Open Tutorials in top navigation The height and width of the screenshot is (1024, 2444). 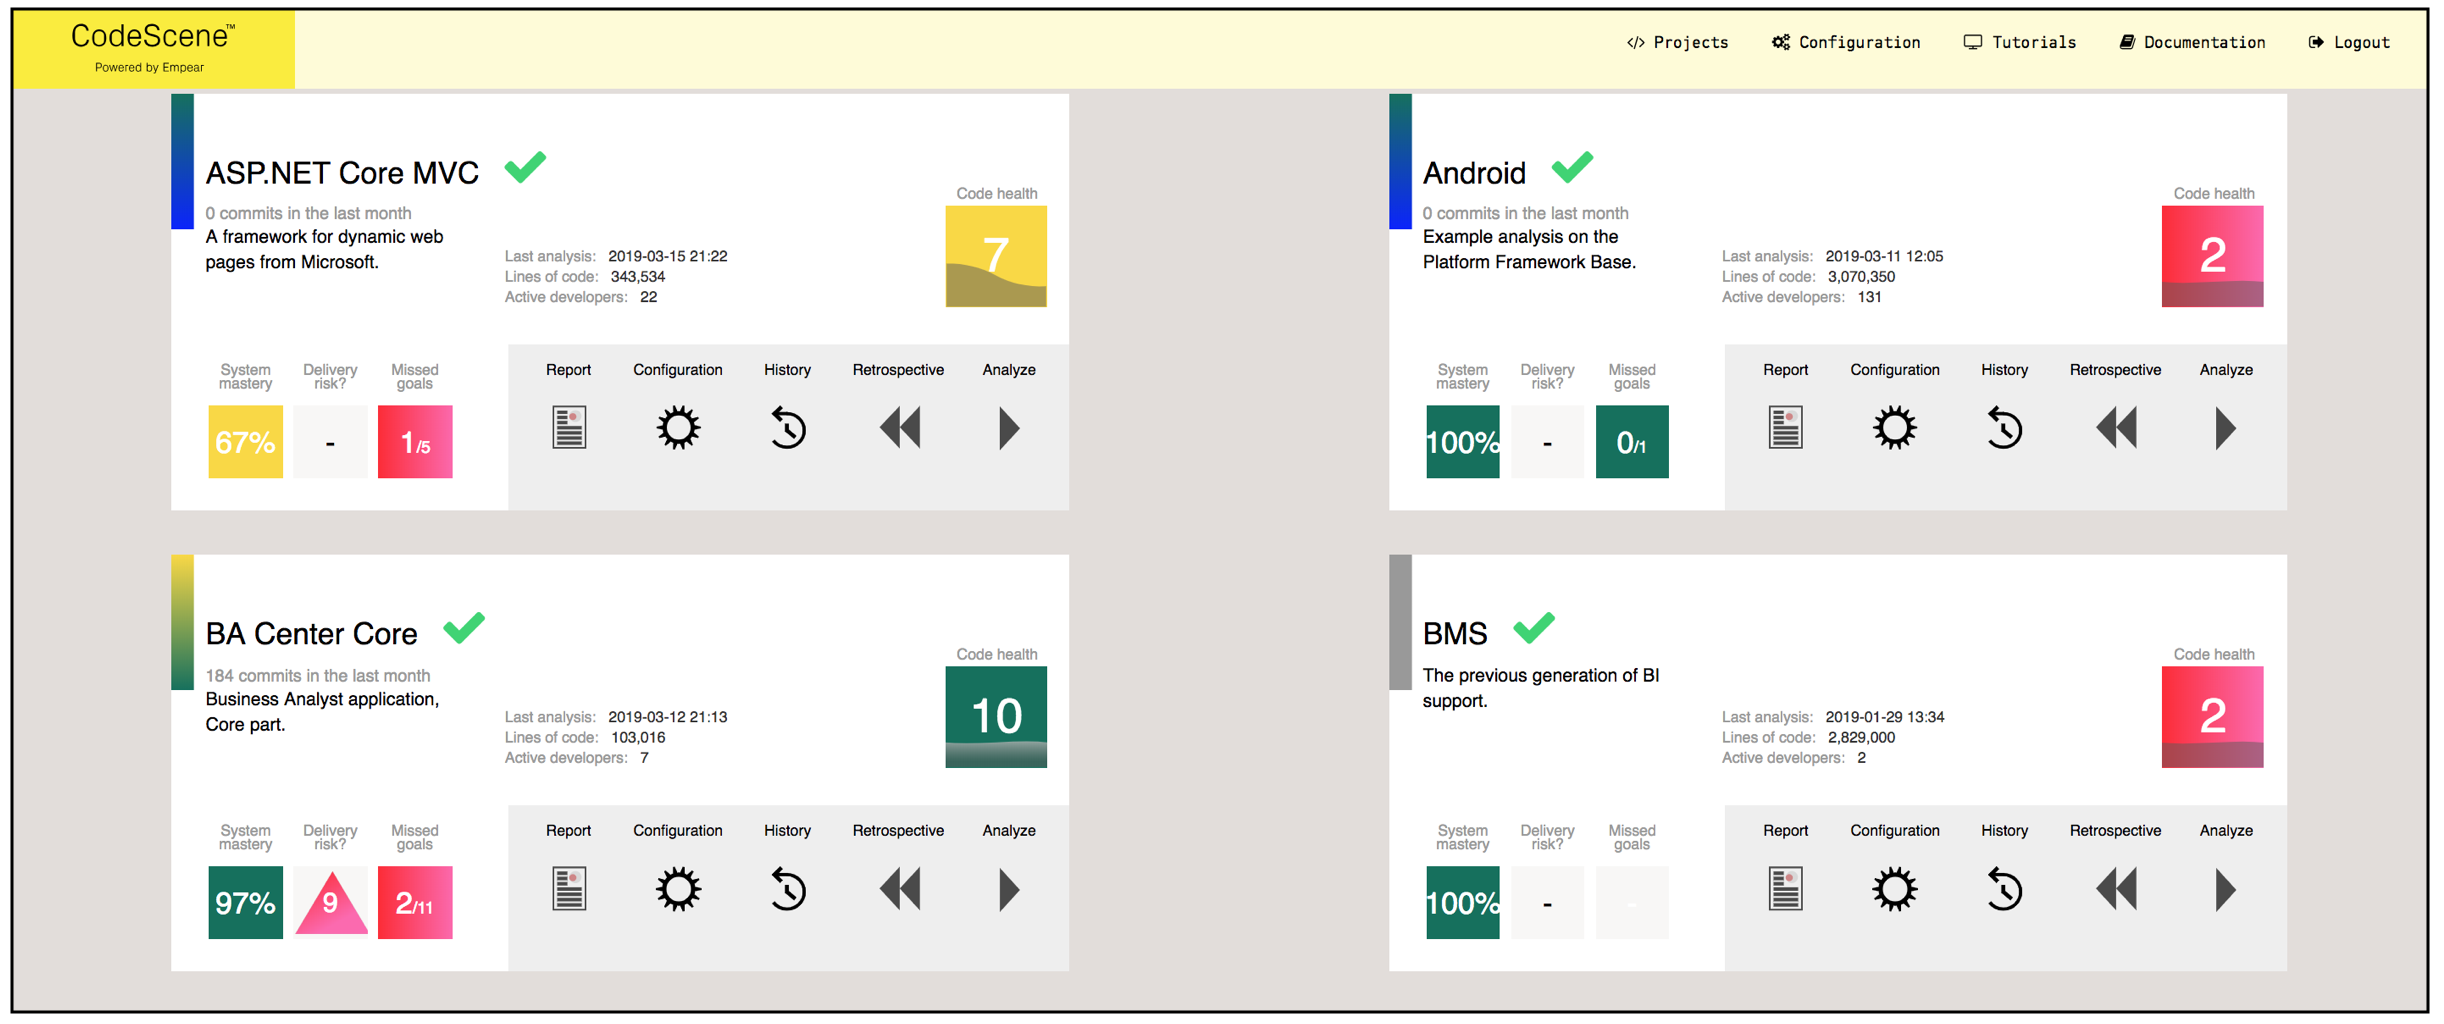tap(2020, 42)
